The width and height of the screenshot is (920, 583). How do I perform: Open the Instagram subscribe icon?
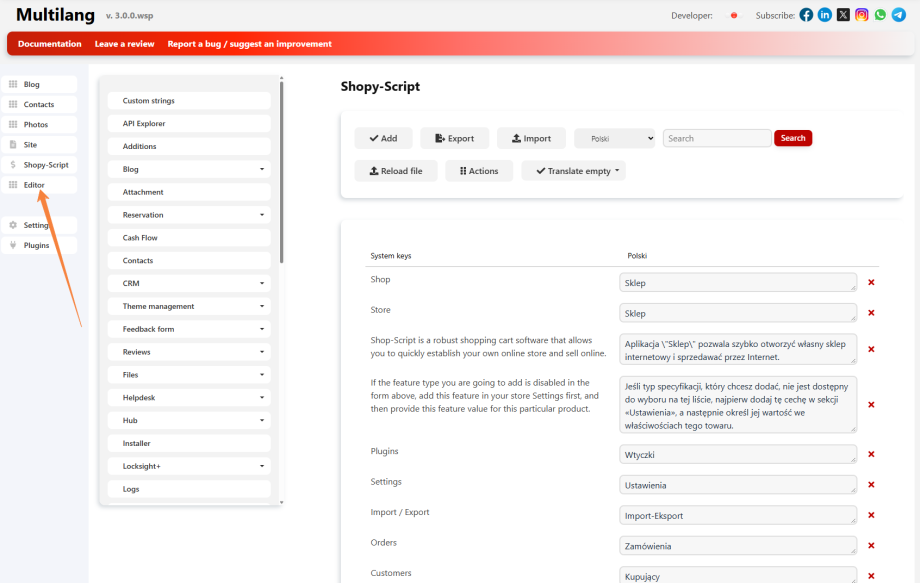pyautogui.click(x=861, y=15)
